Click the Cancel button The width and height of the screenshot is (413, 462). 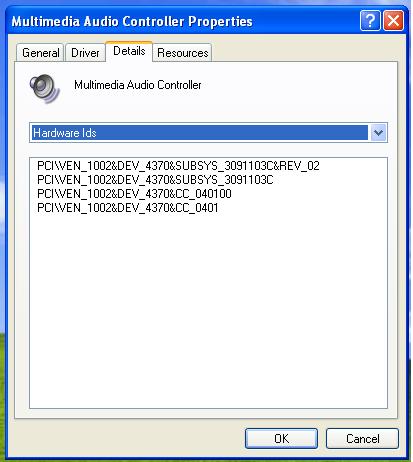coord(362,439)
